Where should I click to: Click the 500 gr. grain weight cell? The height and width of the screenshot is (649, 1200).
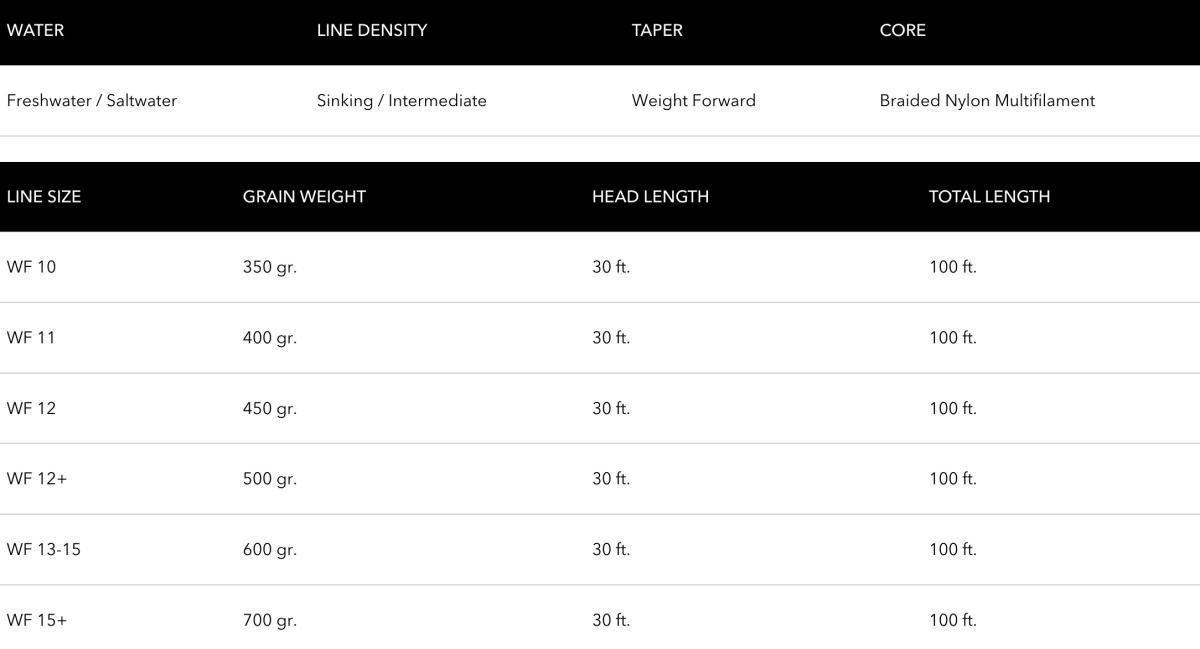point(269,479)
